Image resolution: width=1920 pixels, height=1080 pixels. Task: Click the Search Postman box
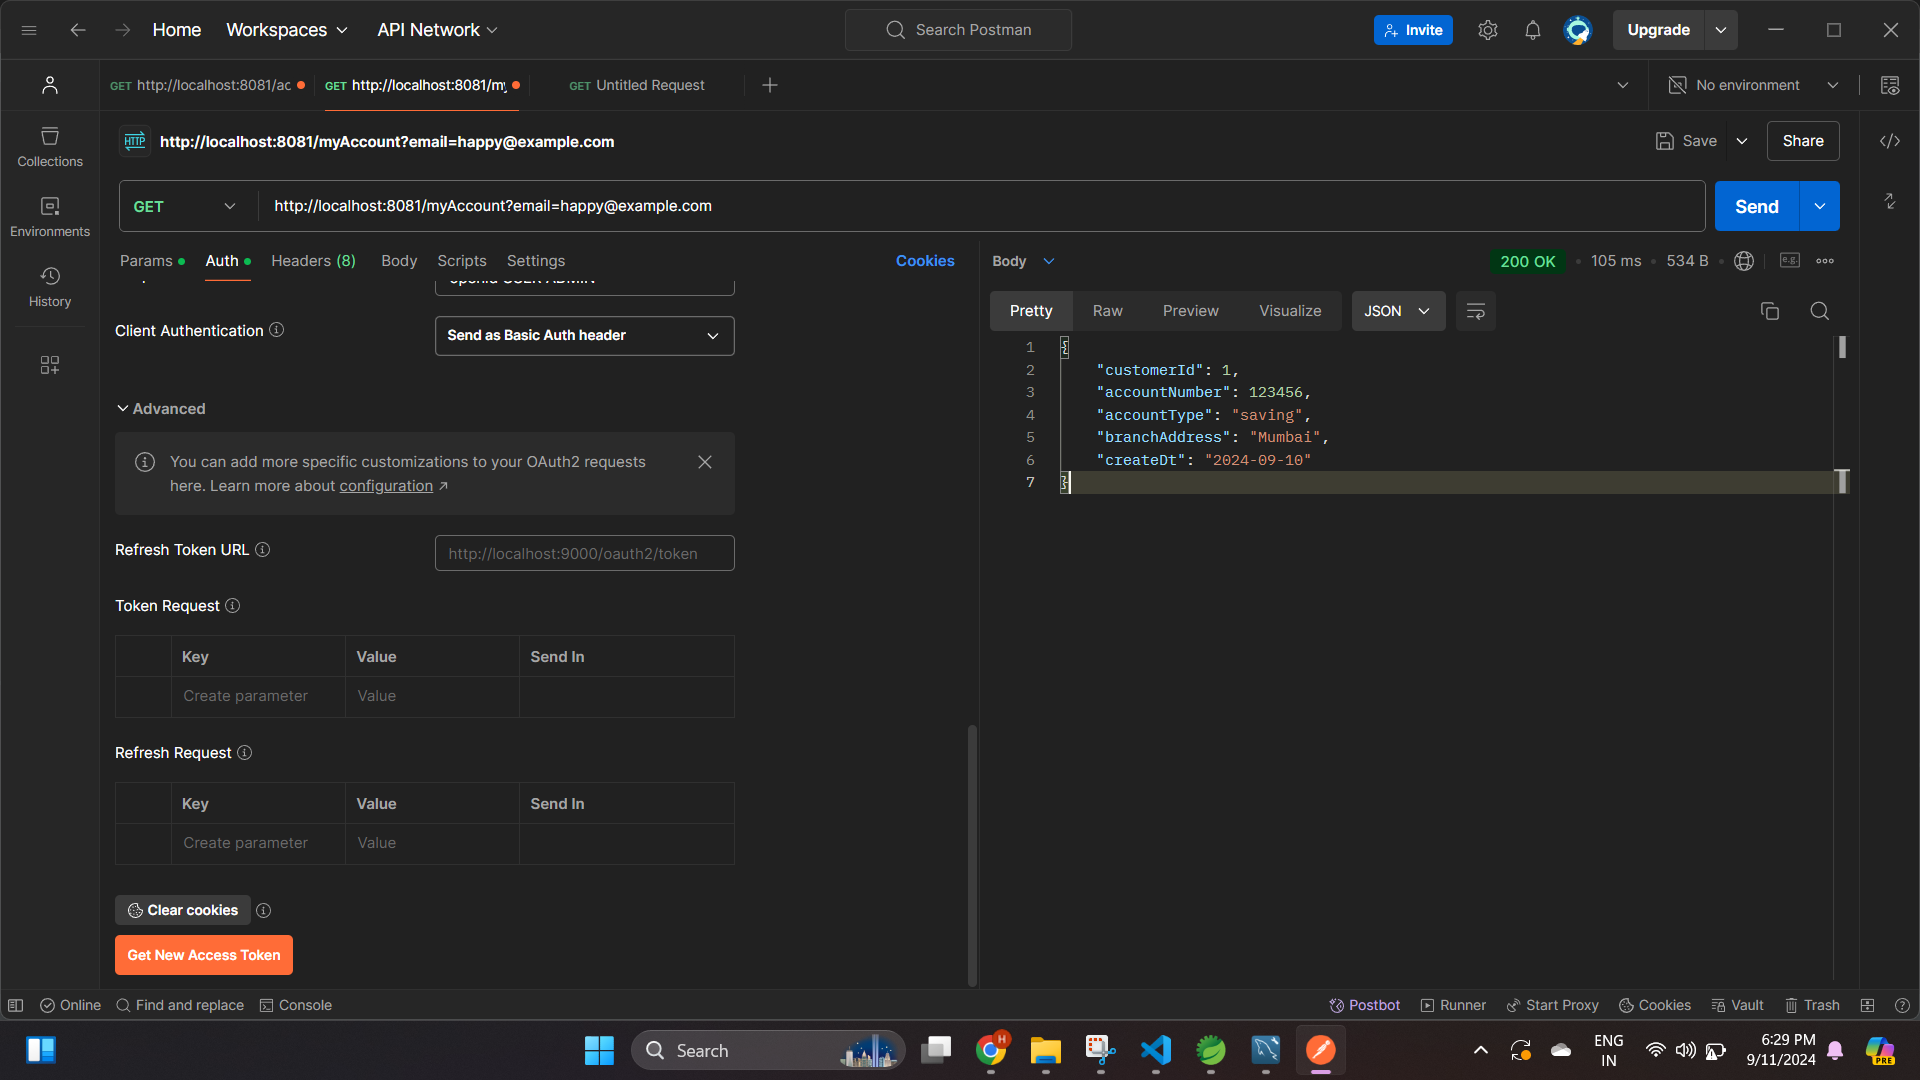[x=958, y=30]
